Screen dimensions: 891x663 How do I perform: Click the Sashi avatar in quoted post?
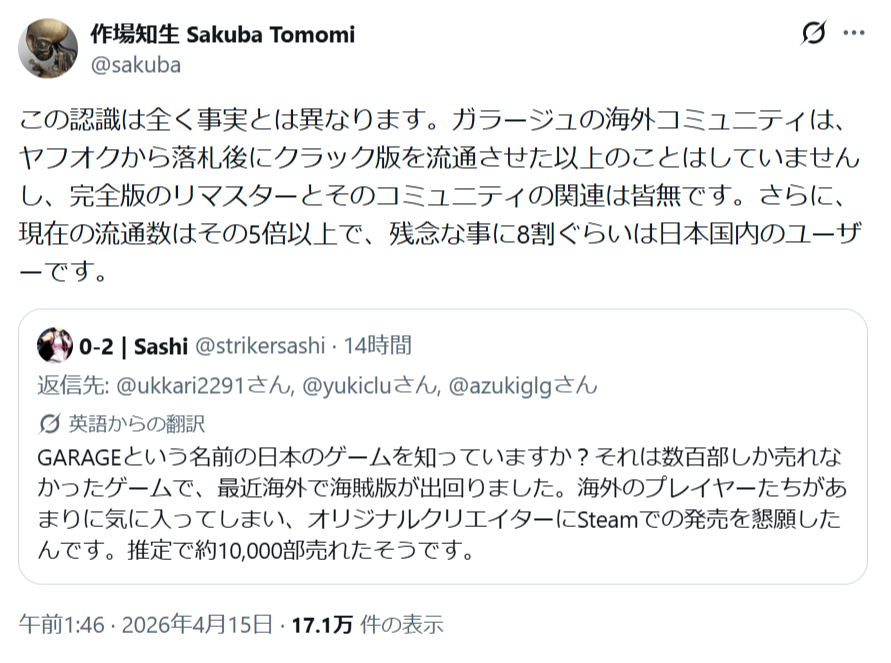tap(55, 345)
